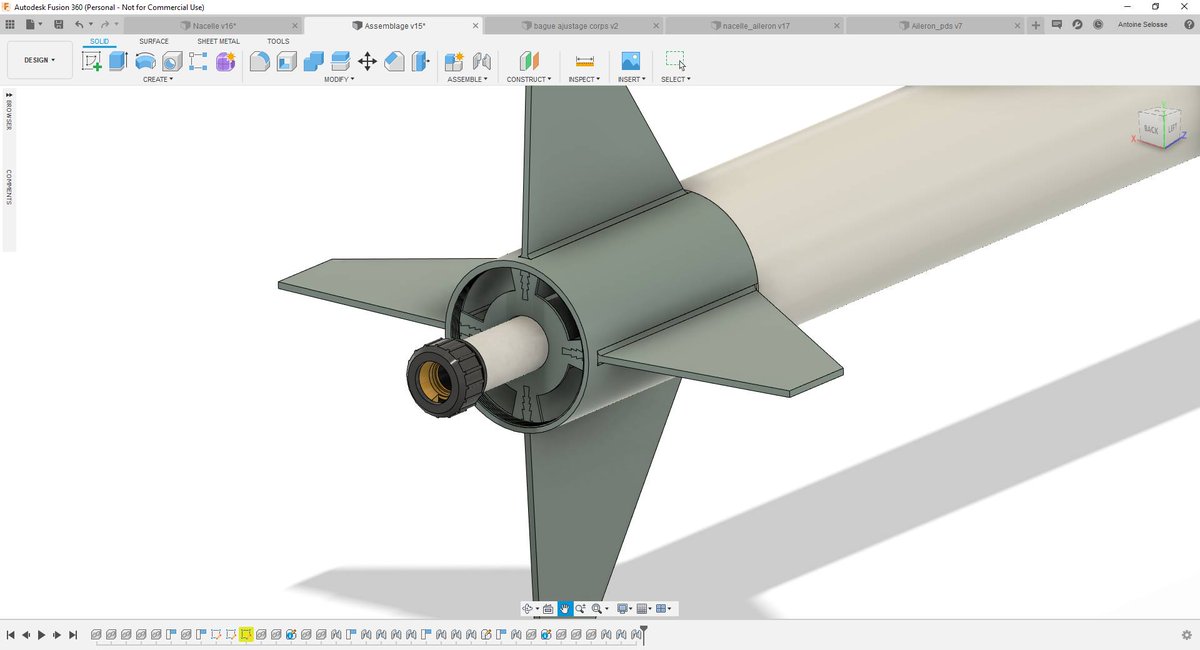
Task: Activate the window Select tool
Action: (676, 61)
